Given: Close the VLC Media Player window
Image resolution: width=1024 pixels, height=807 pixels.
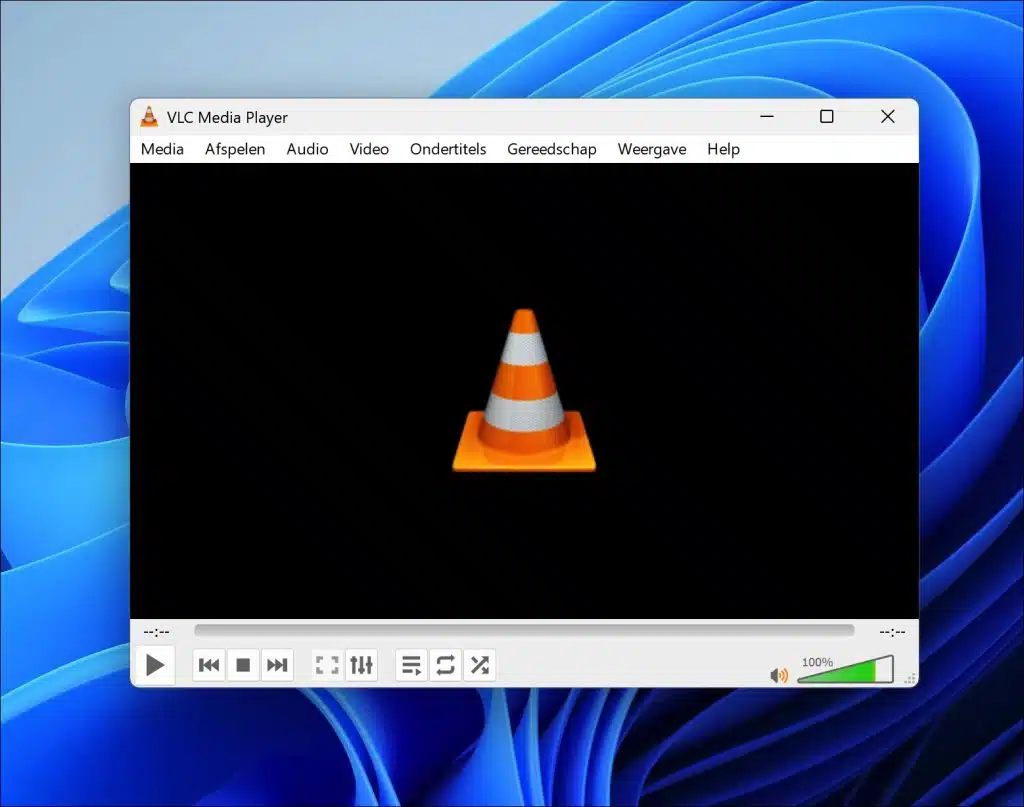Looking at the screenshot, I should point(888,117).
